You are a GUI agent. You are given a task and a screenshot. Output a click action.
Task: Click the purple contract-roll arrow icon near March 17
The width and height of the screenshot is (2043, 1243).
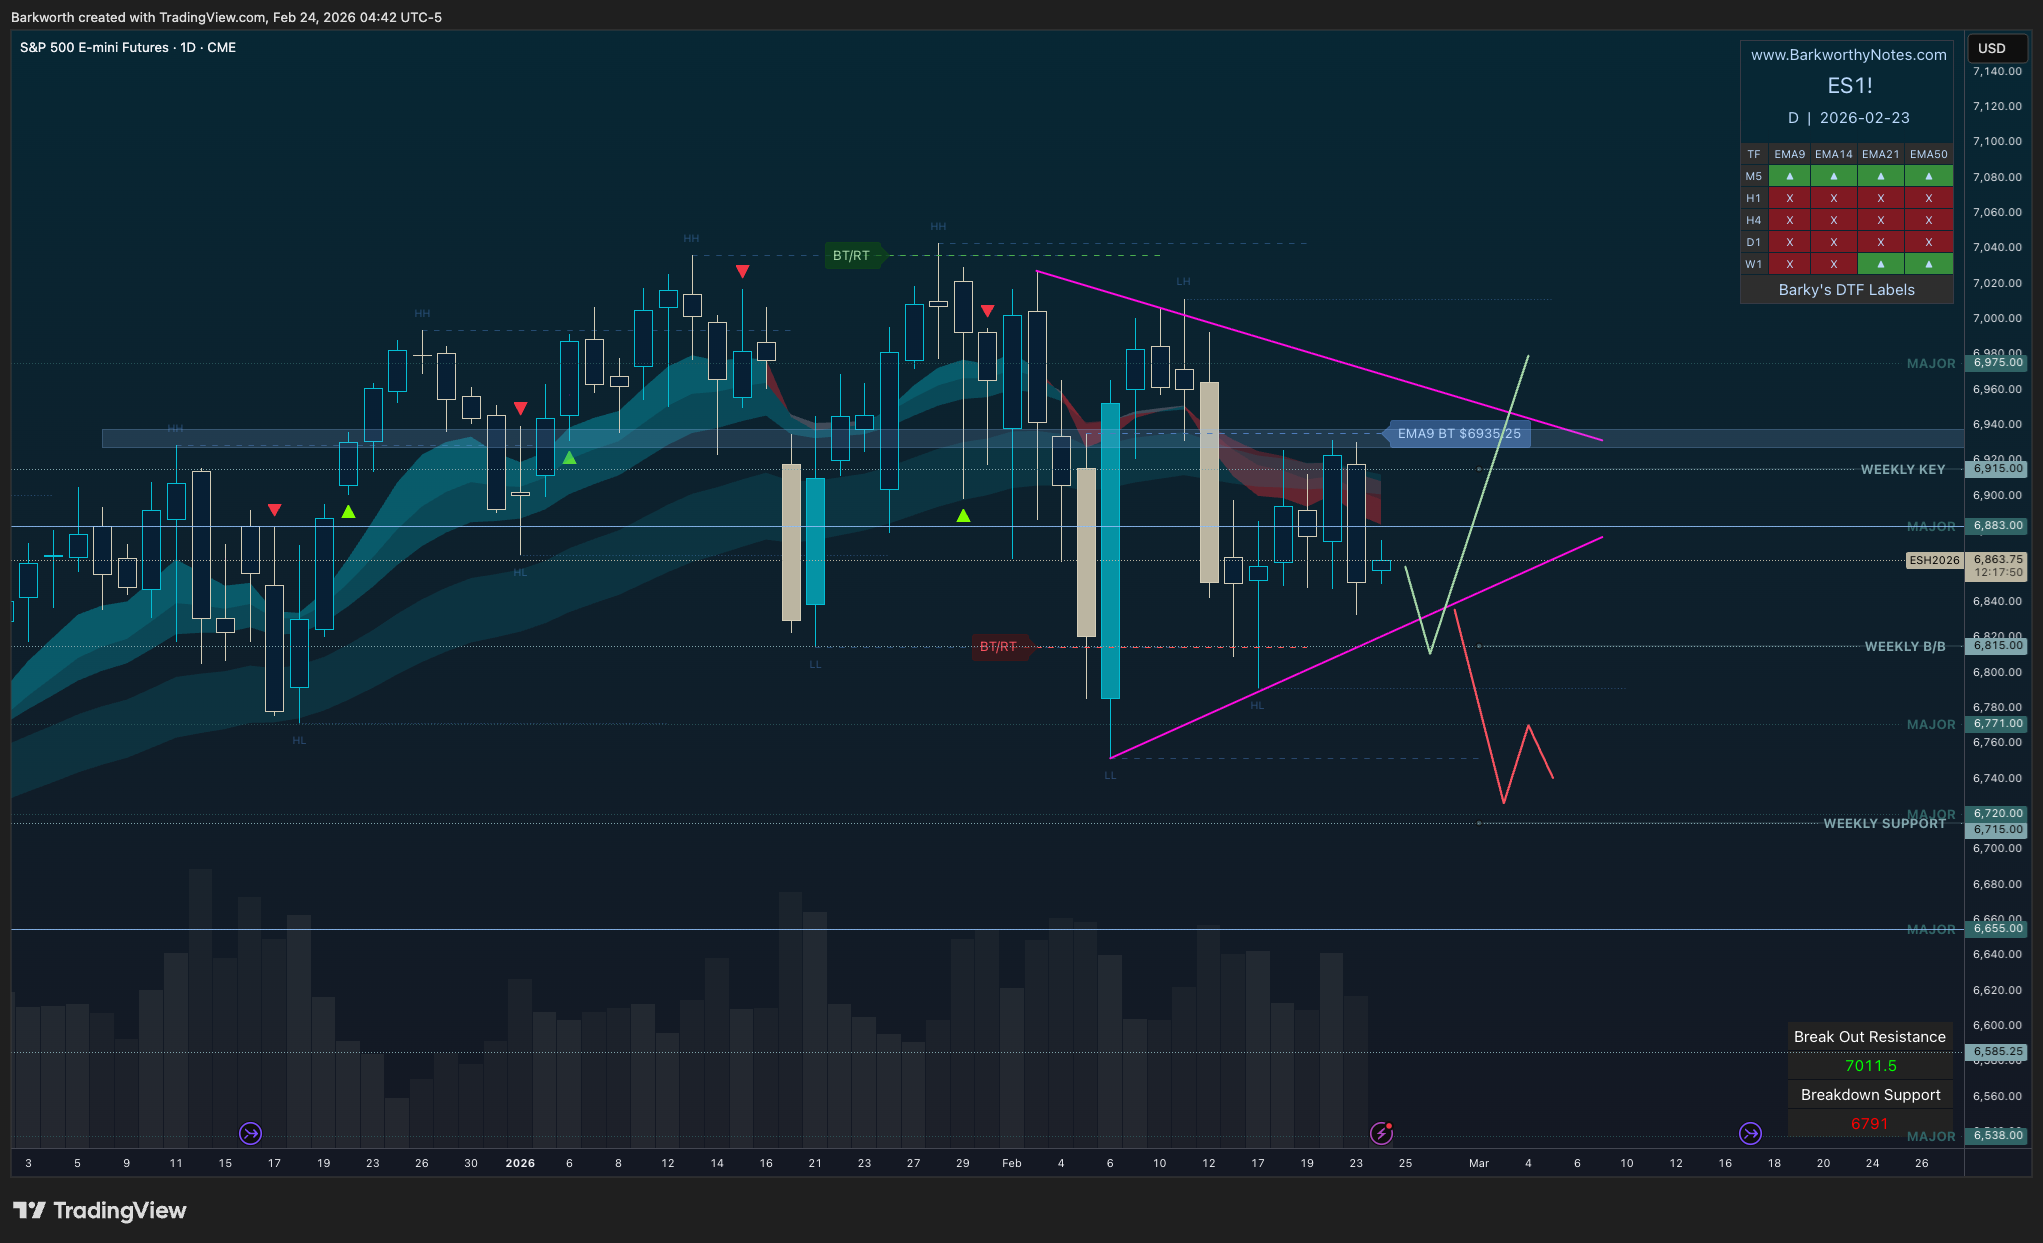coord(1750,1133)
